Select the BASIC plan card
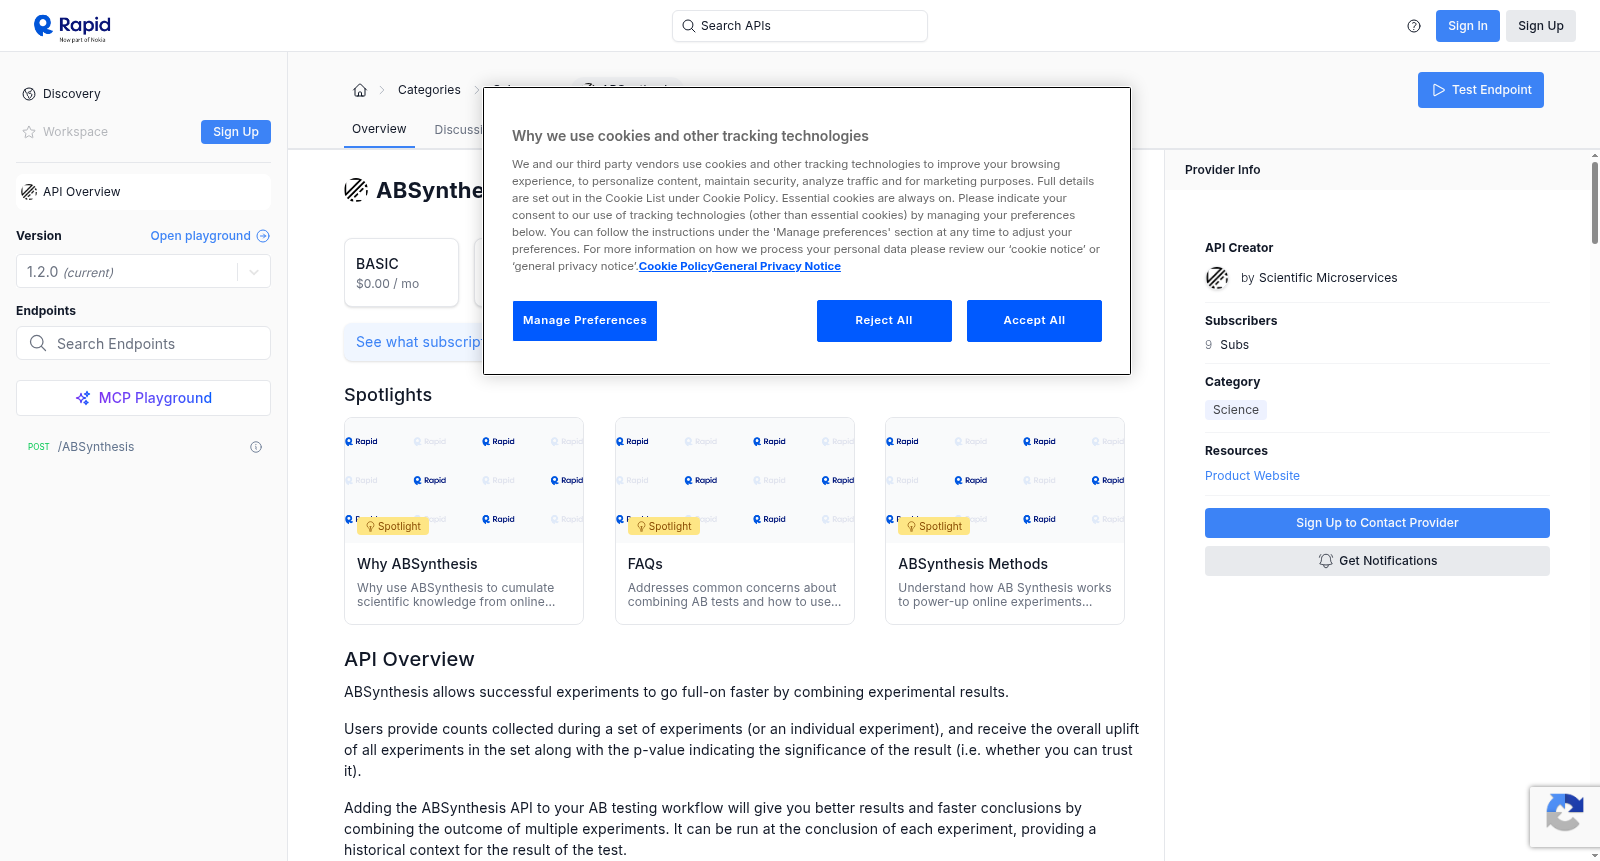The image size is (1600, 861). pyautogui.click(x=401, y=272)
